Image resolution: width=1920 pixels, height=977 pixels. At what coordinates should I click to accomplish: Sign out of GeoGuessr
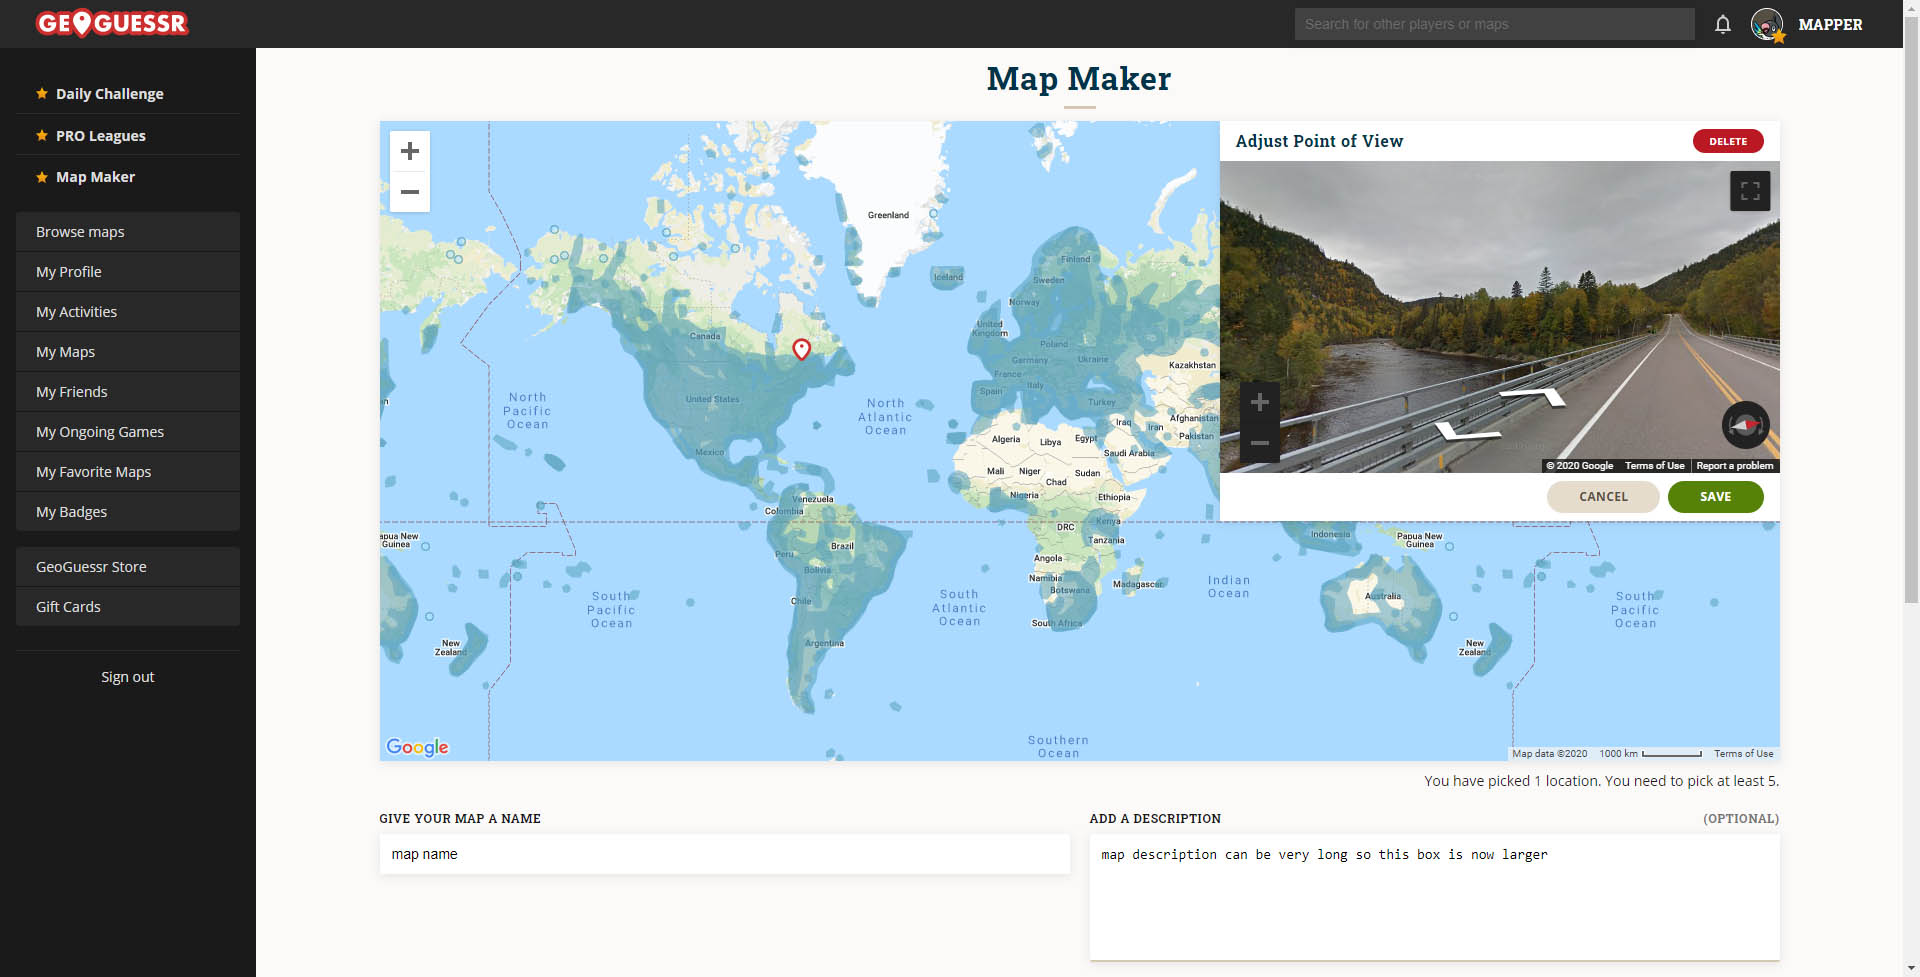[x=127, y=676]
